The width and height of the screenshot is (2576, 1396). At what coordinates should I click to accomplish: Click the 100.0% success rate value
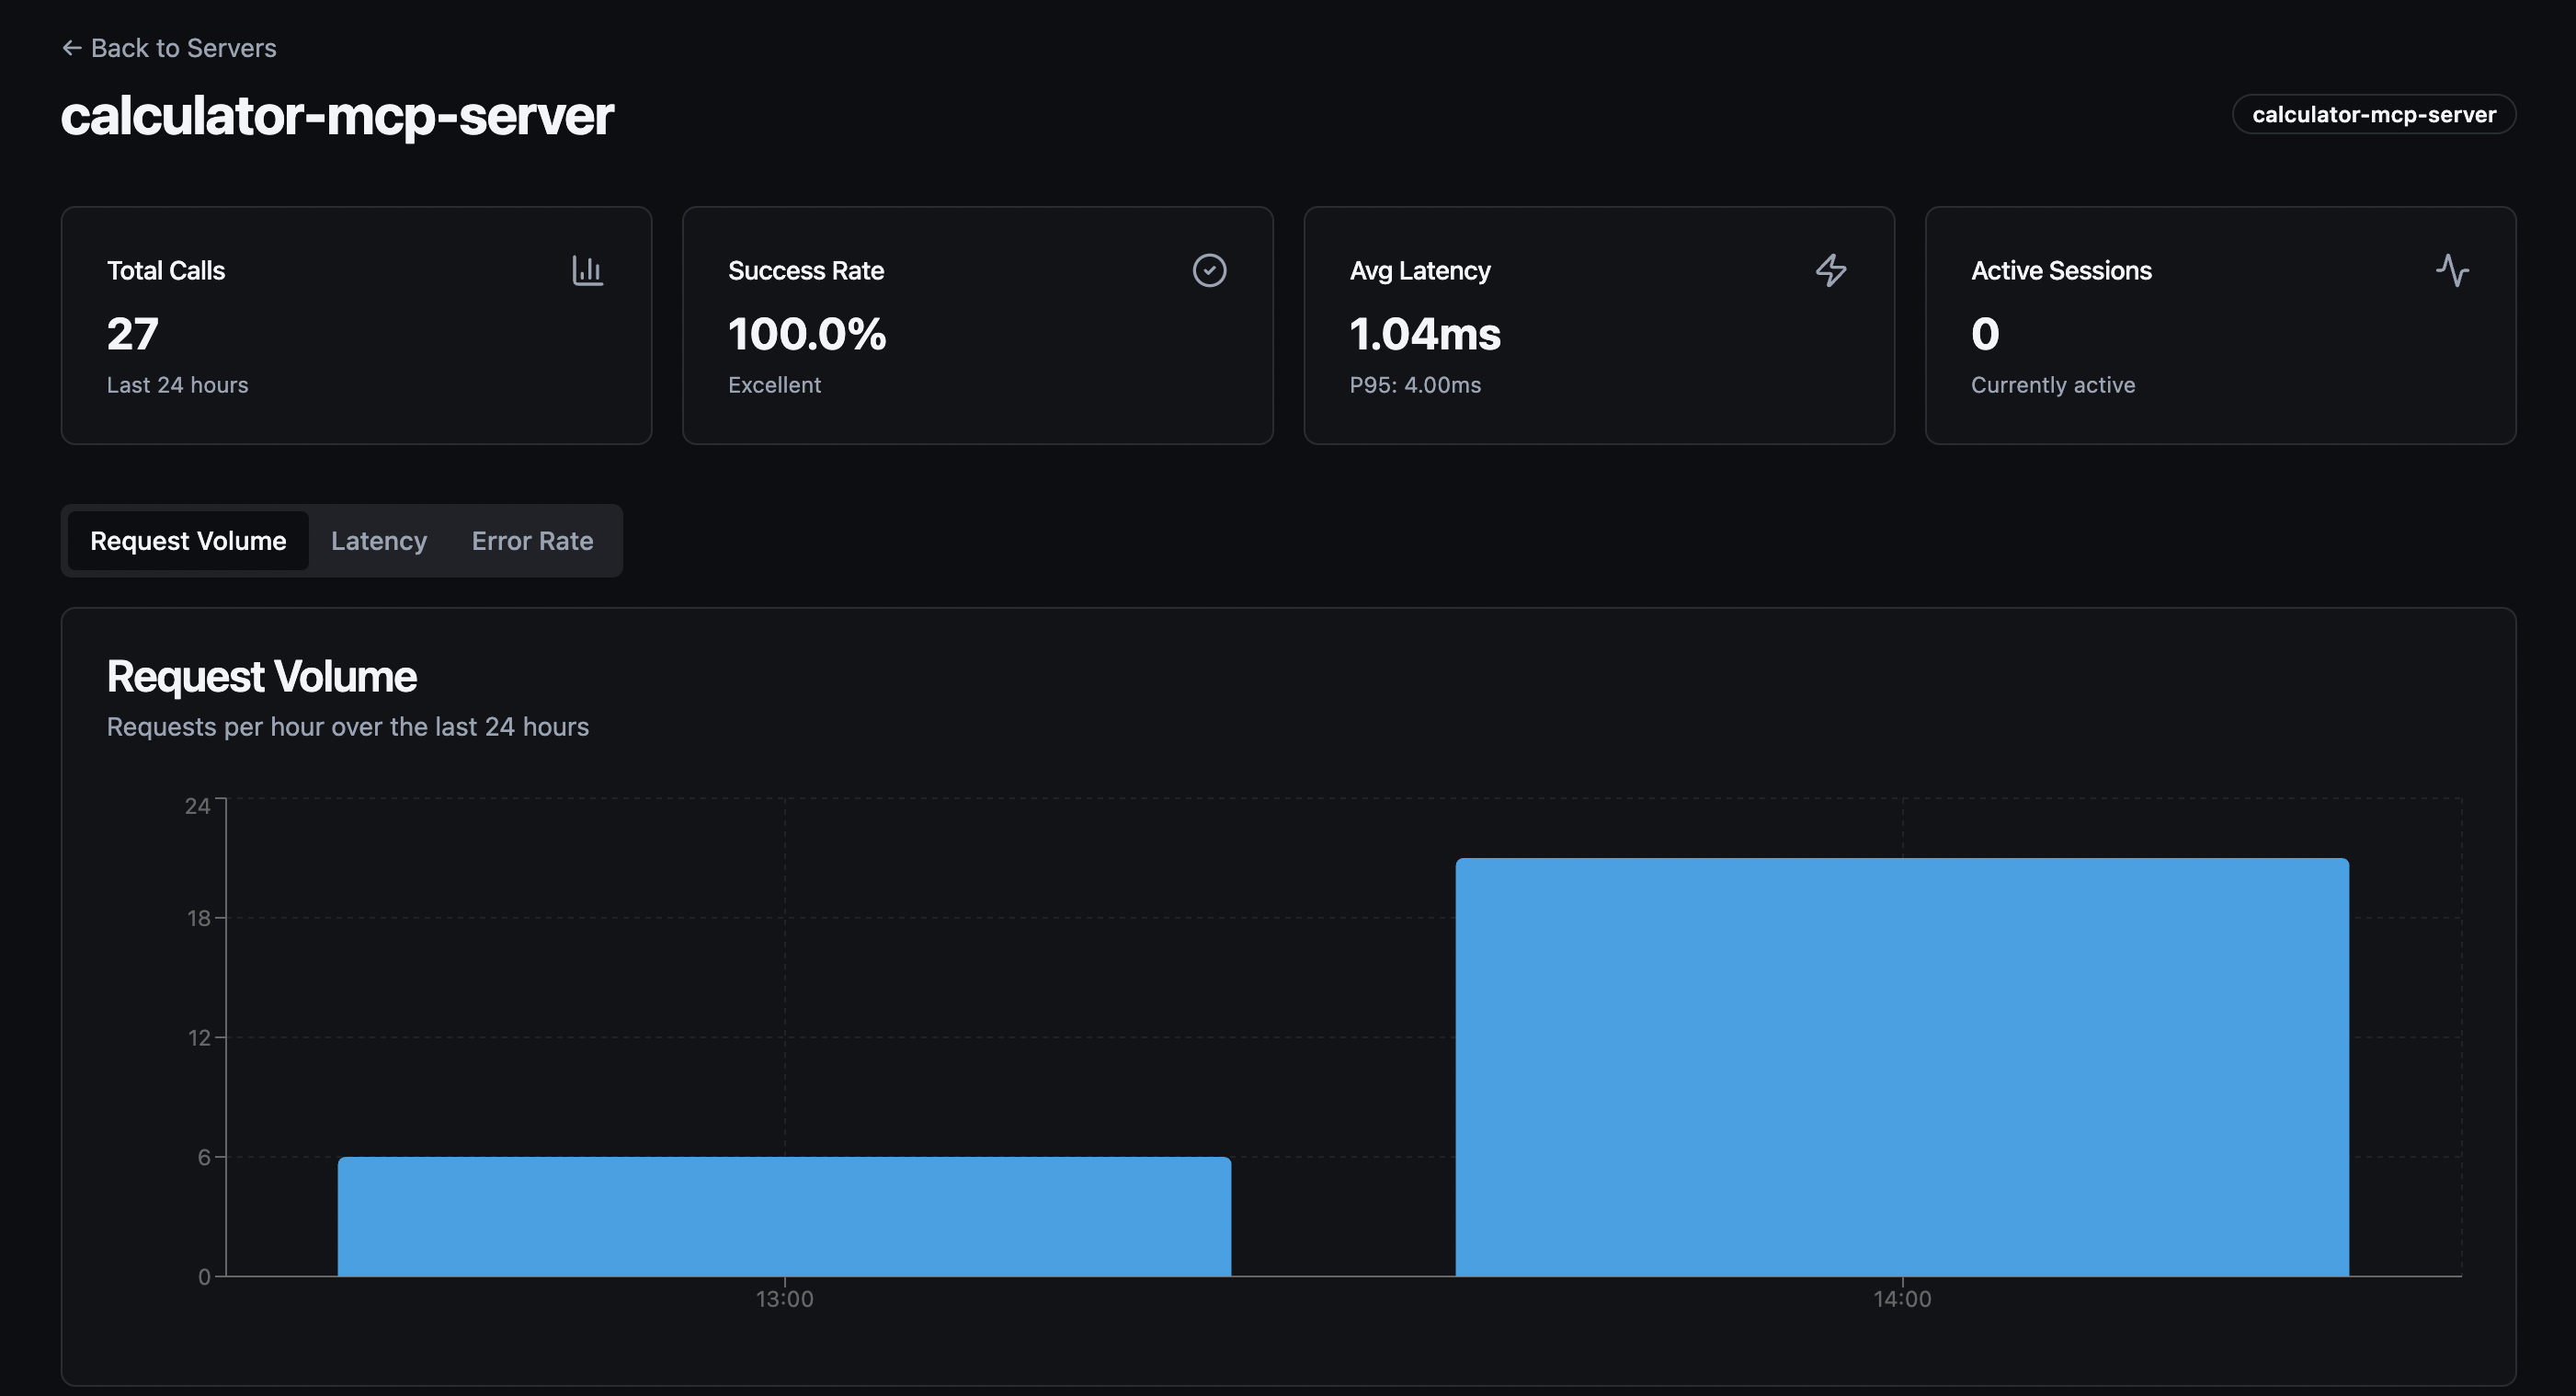[807, 334]
